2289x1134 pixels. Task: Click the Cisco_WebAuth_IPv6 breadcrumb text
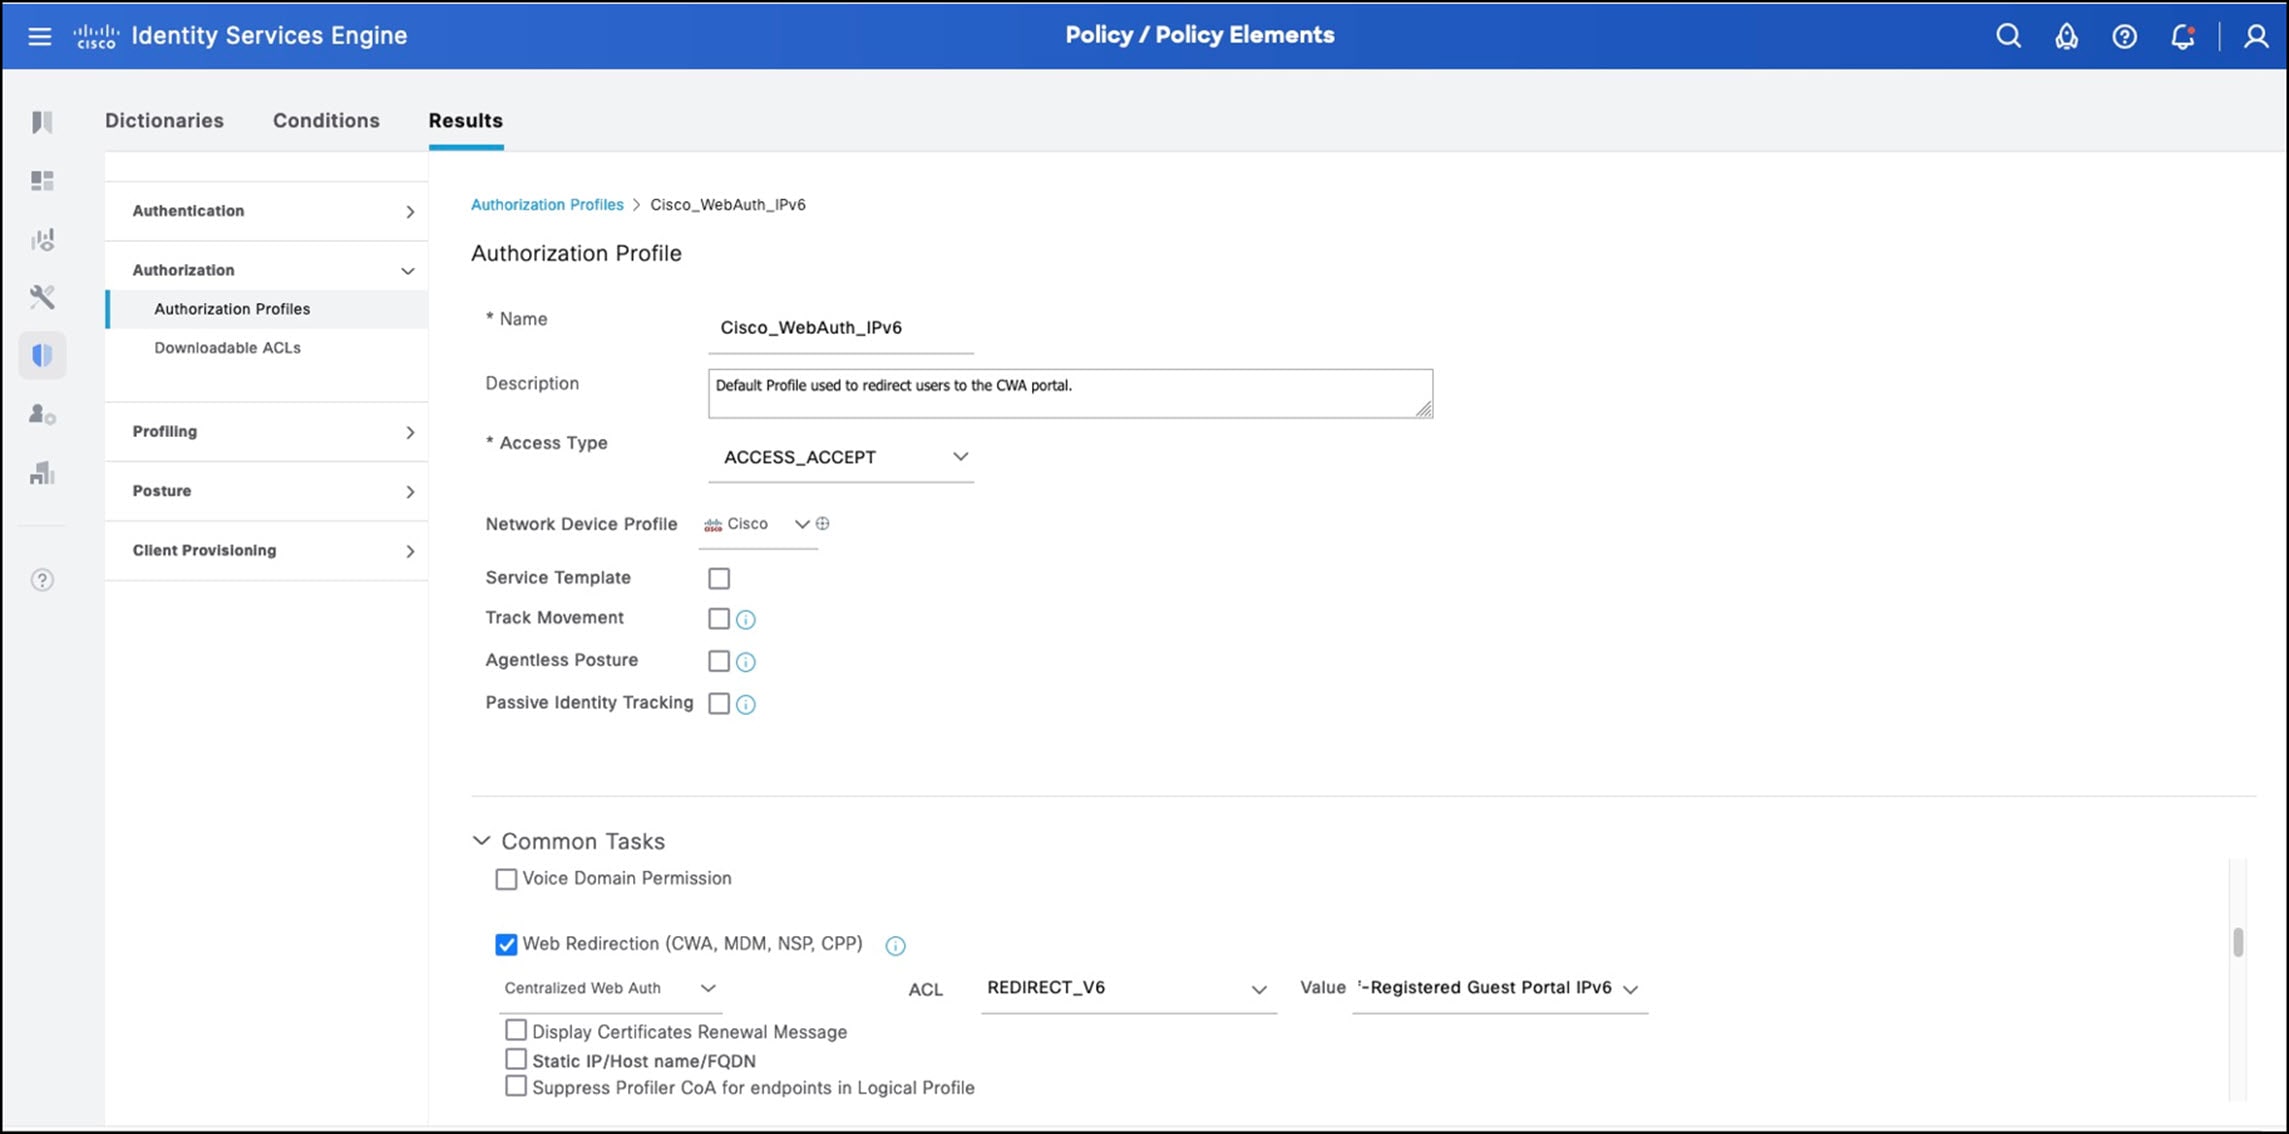tap(728, 204)
